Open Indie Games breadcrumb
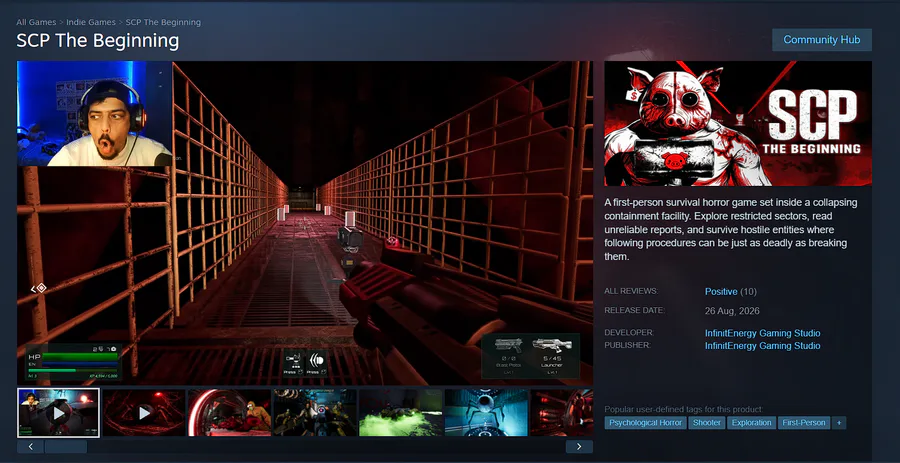 [x=91, y=22]
